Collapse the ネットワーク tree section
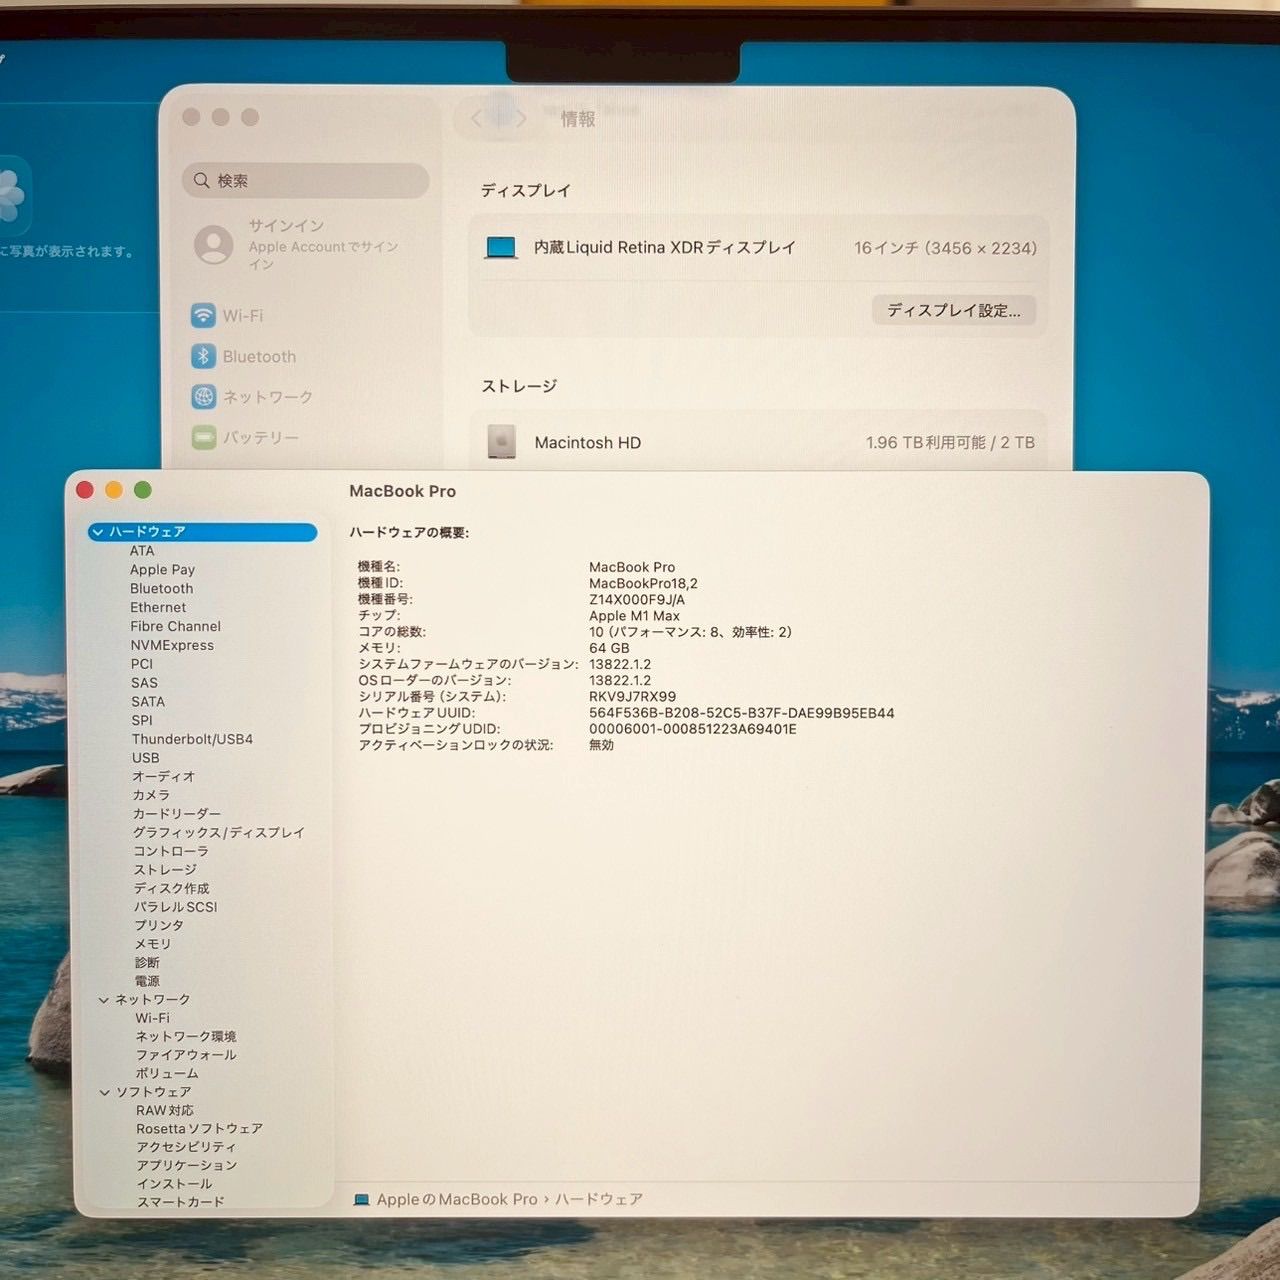Screen dimensions: 1280x1280 tap(104, 998)
